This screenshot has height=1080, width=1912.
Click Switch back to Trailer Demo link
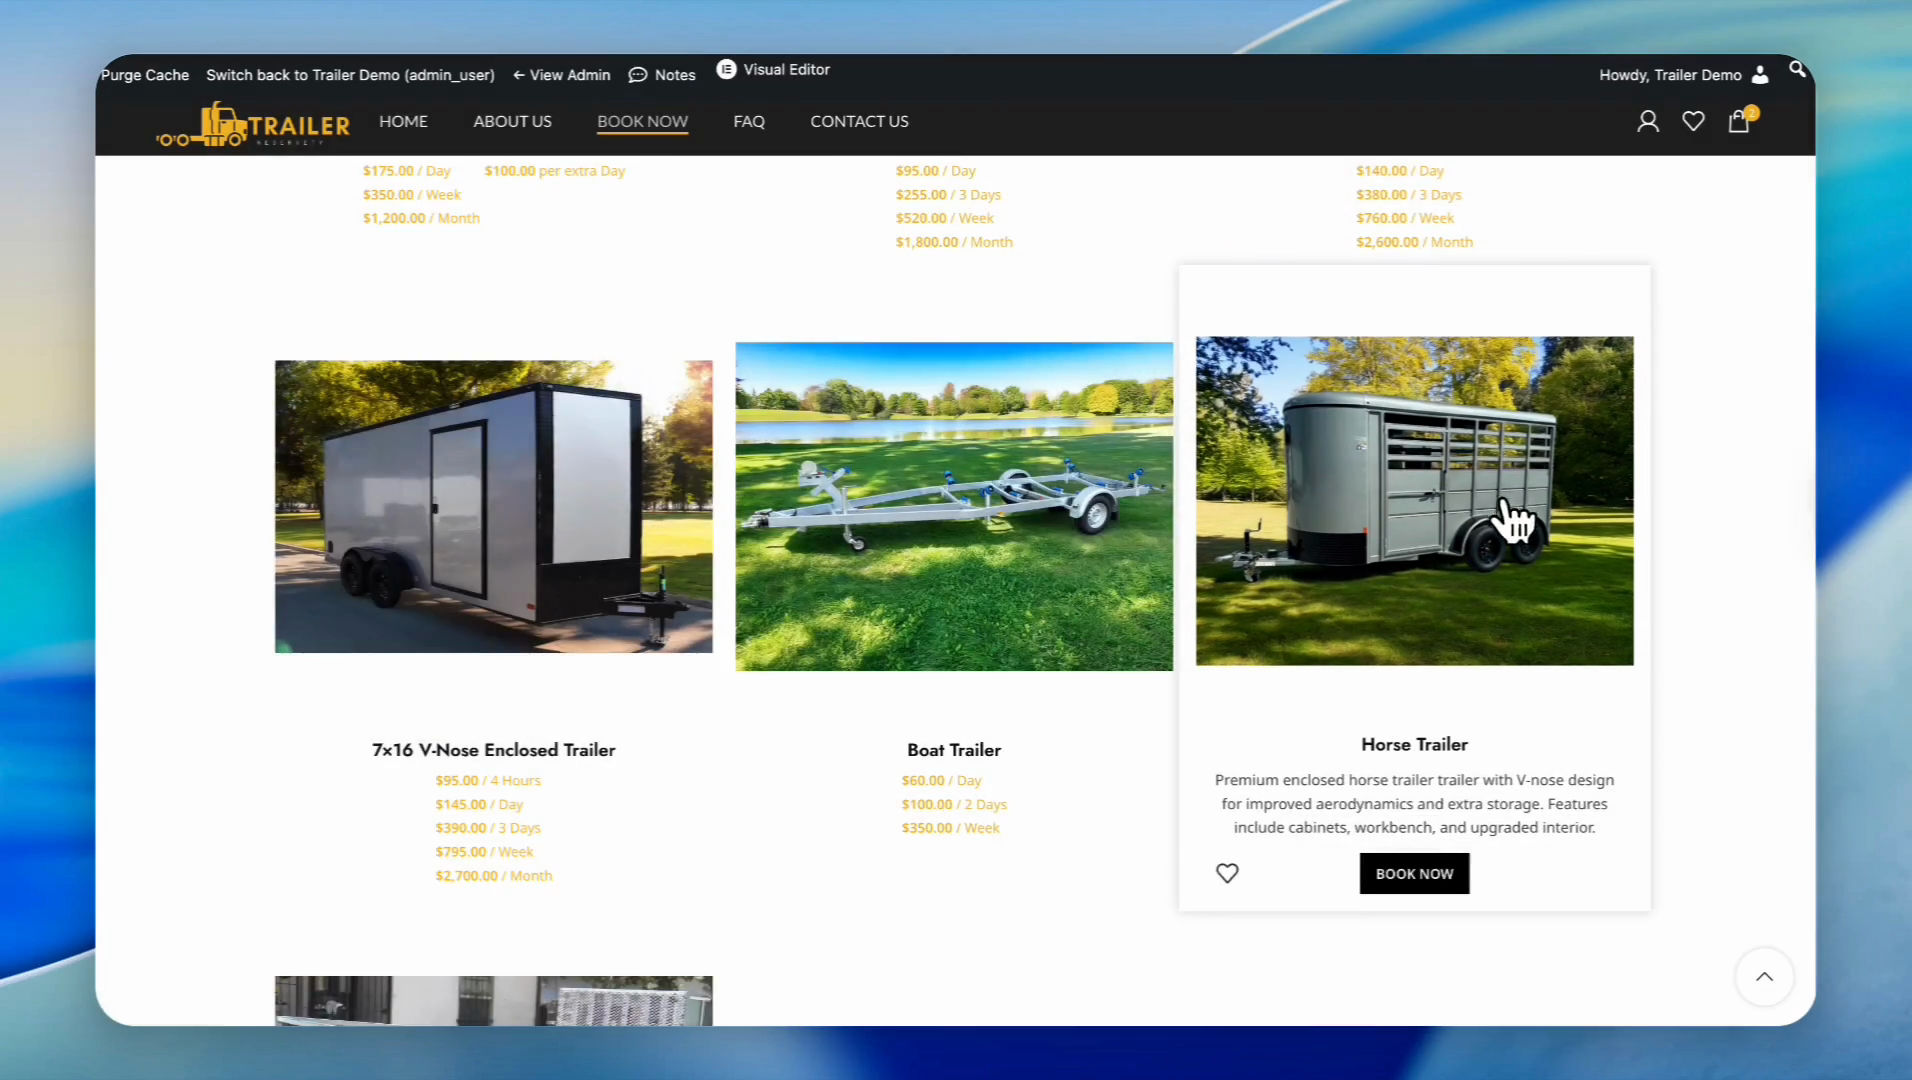tap(350, 75)
